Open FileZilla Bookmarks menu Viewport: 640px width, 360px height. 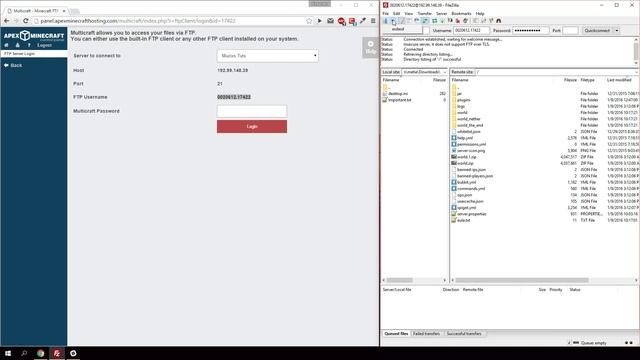pyautogui.click(x=461, y=13)
